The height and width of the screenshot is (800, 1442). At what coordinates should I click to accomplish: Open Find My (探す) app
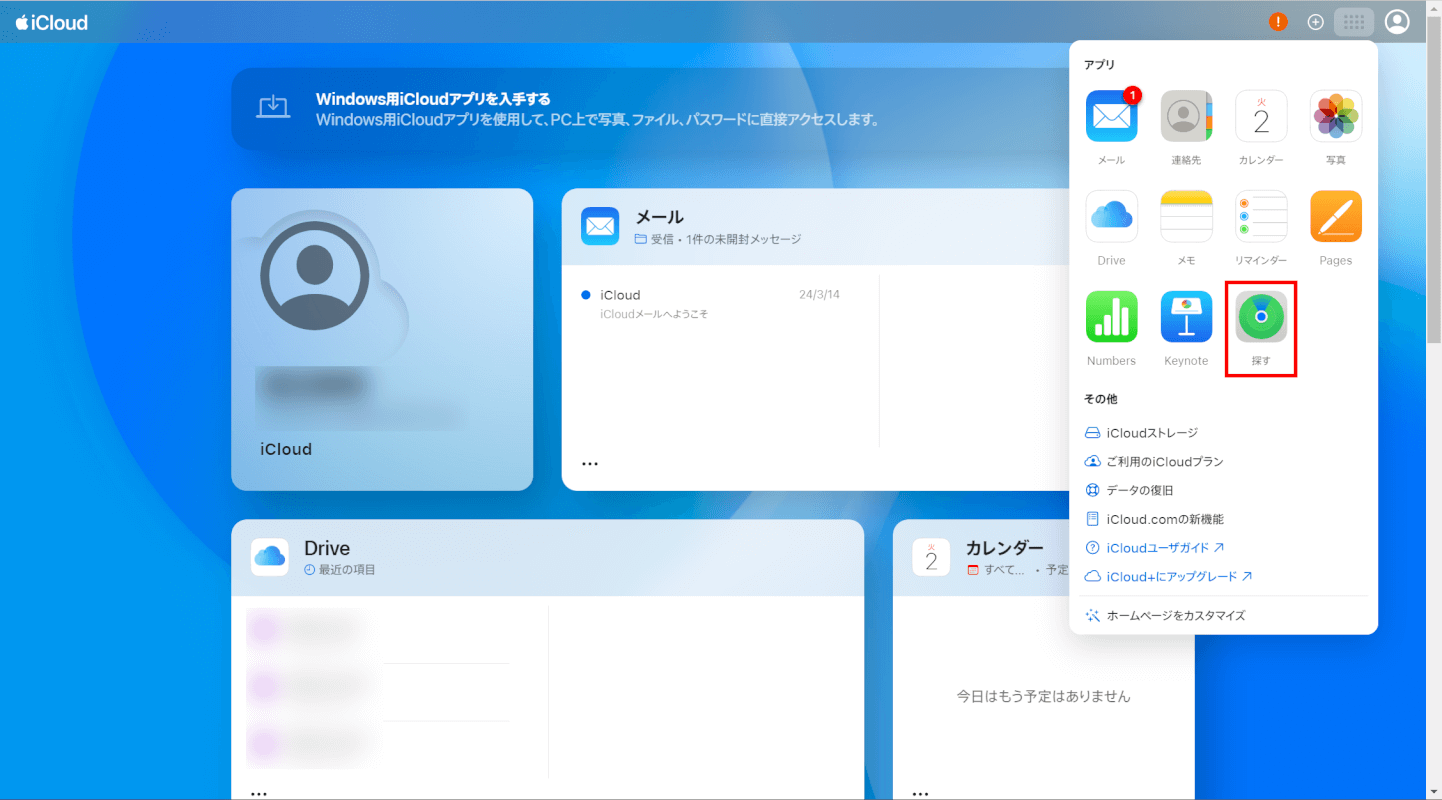coord(1261,316)
